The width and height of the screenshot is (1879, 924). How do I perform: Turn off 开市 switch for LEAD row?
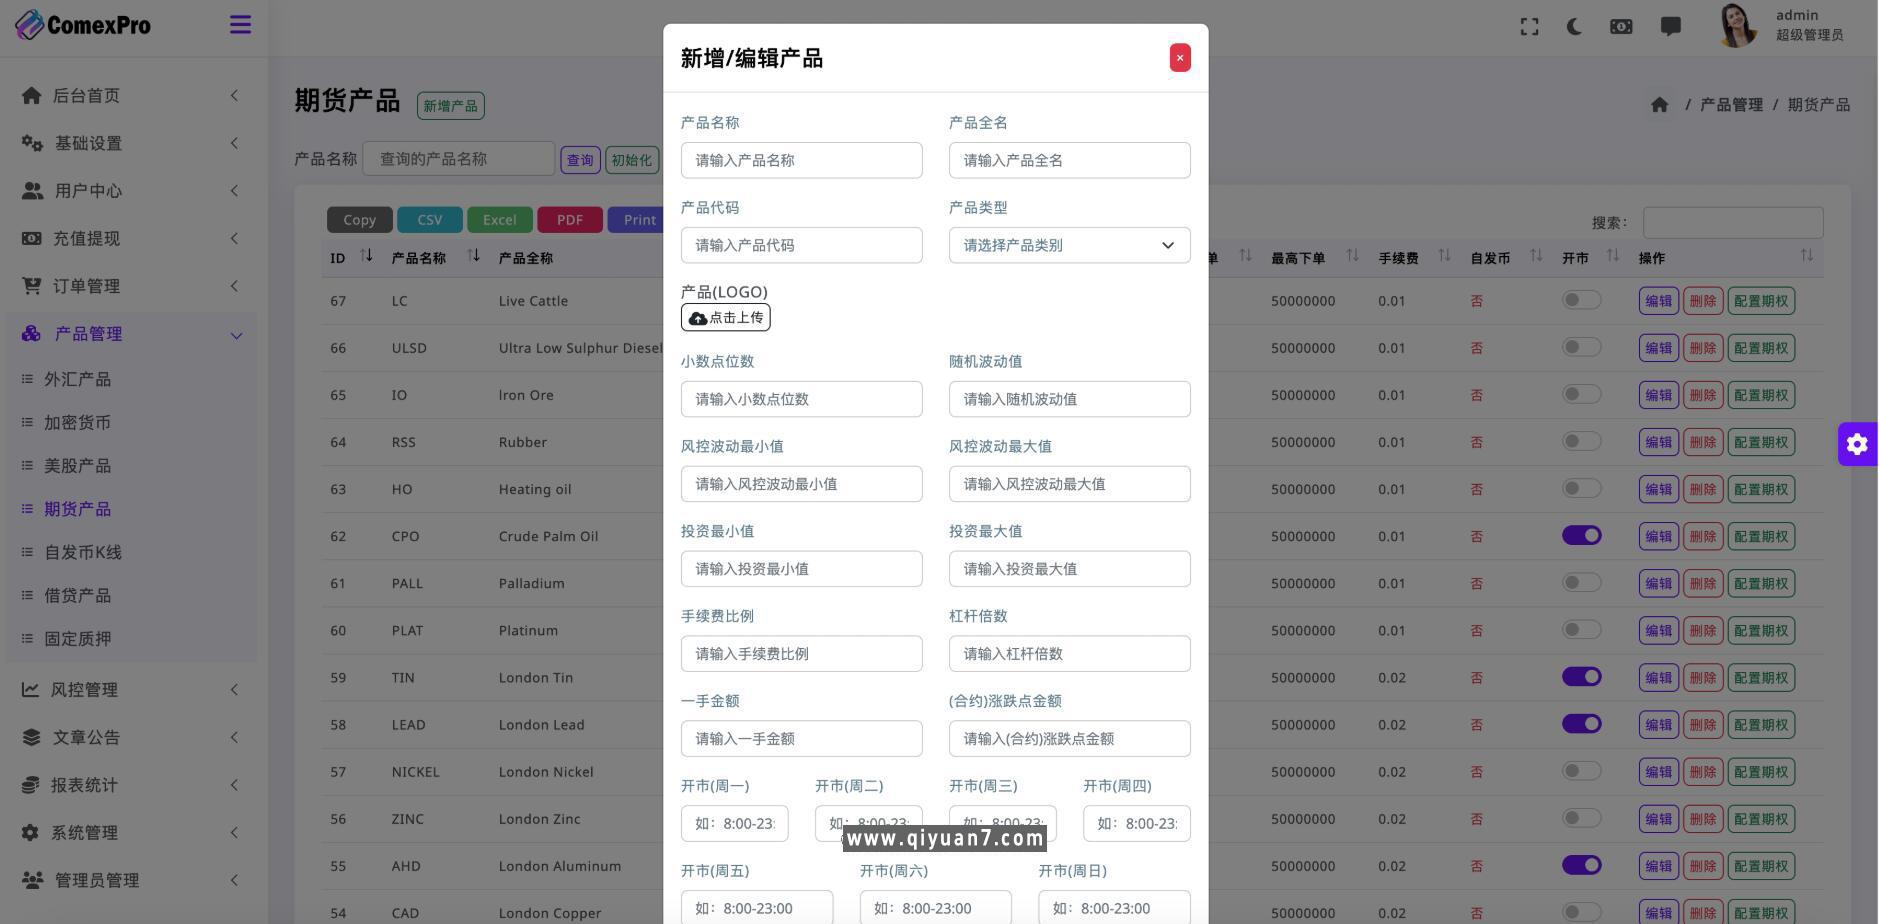click(x=1581, y=724)
